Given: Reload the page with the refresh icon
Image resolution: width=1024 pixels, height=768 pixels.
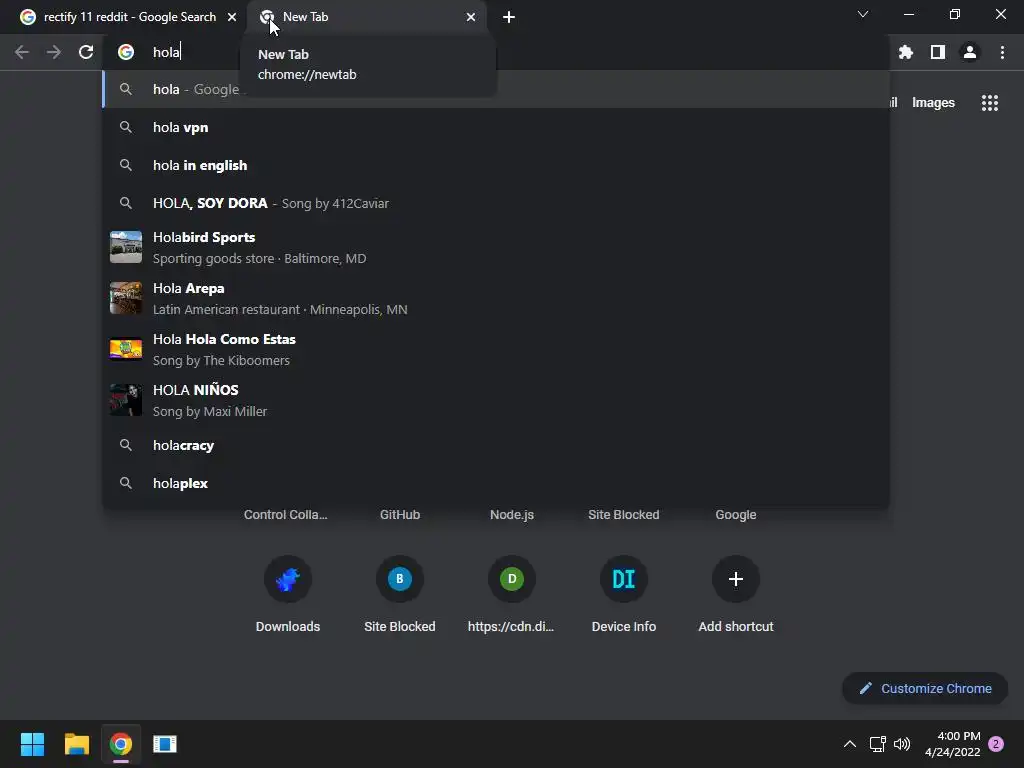Looking at the screenshot, I should pos(86,52).
